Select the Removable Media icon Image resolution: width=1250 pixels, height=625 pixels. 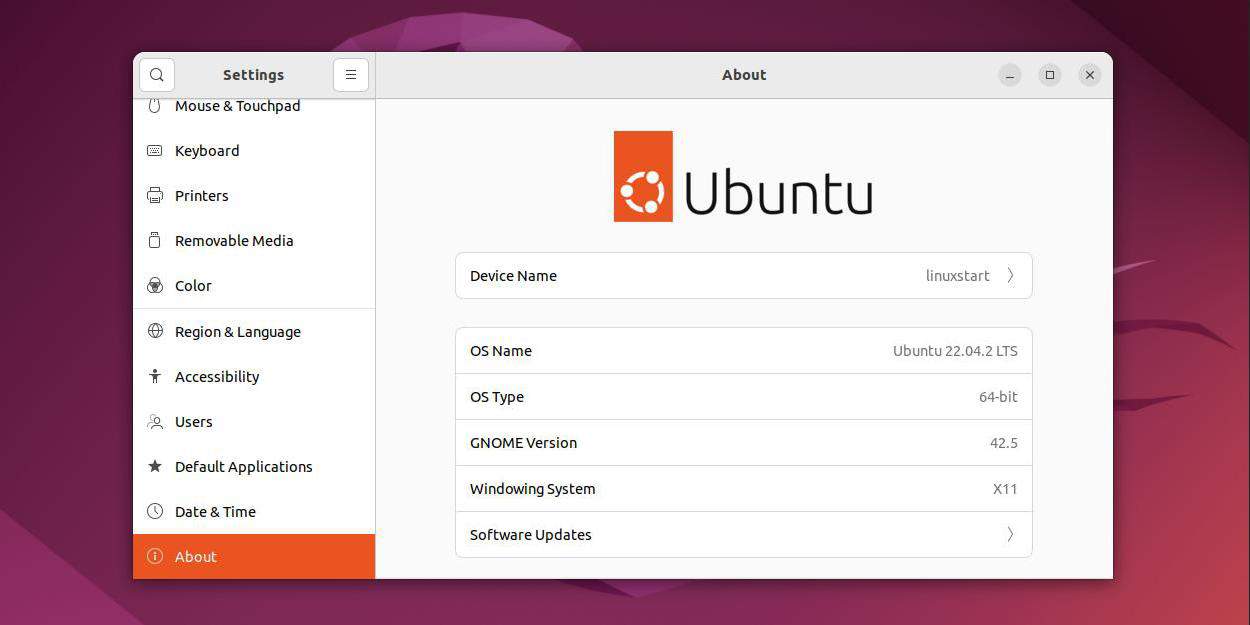pyautogui.click(x=155, y=241)
